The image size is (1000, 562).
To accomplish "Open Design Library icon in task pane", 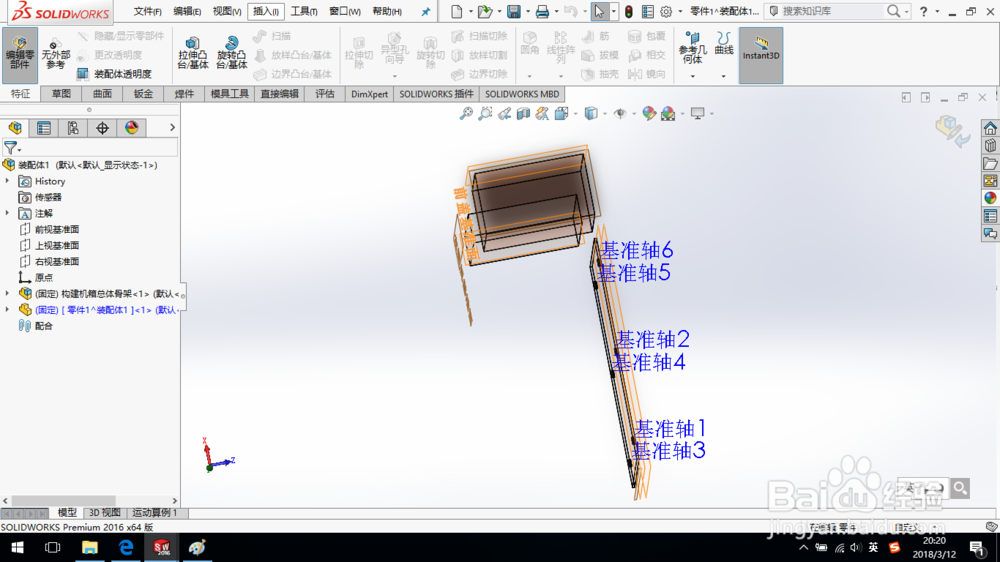I will coord(990,146).
